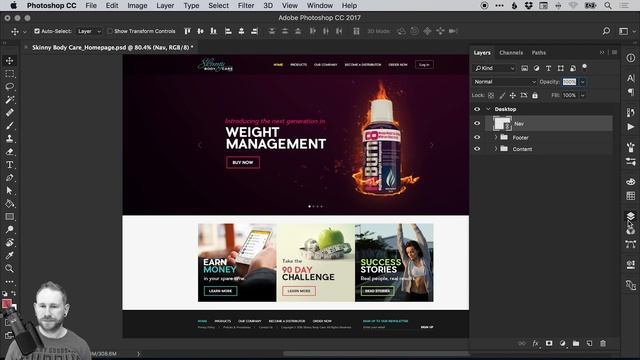Open the Fill slider dropdown arrow
This screenshot has height=360, width=640.
pyautogui.click(x=583, y=96)
